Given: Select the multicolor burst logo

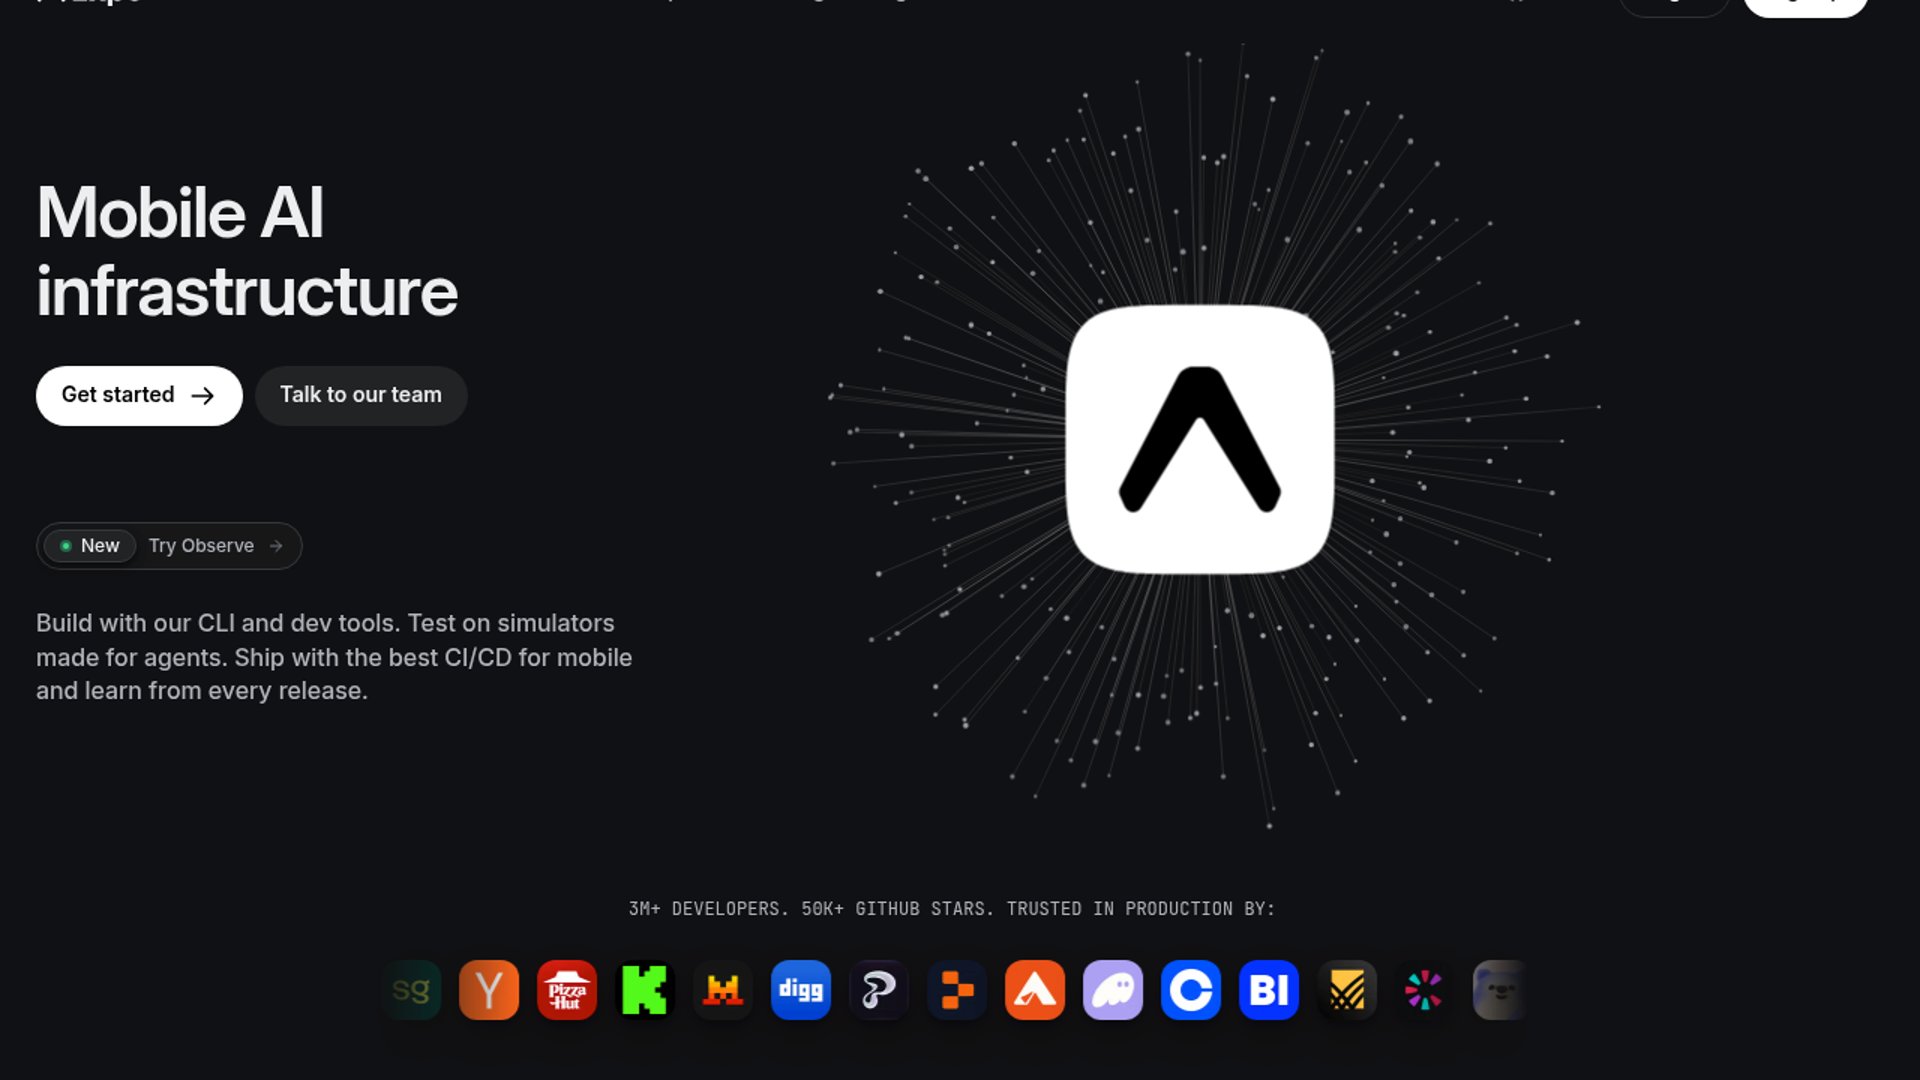Looking at the screenshot, I should [x=1425, y=990].
